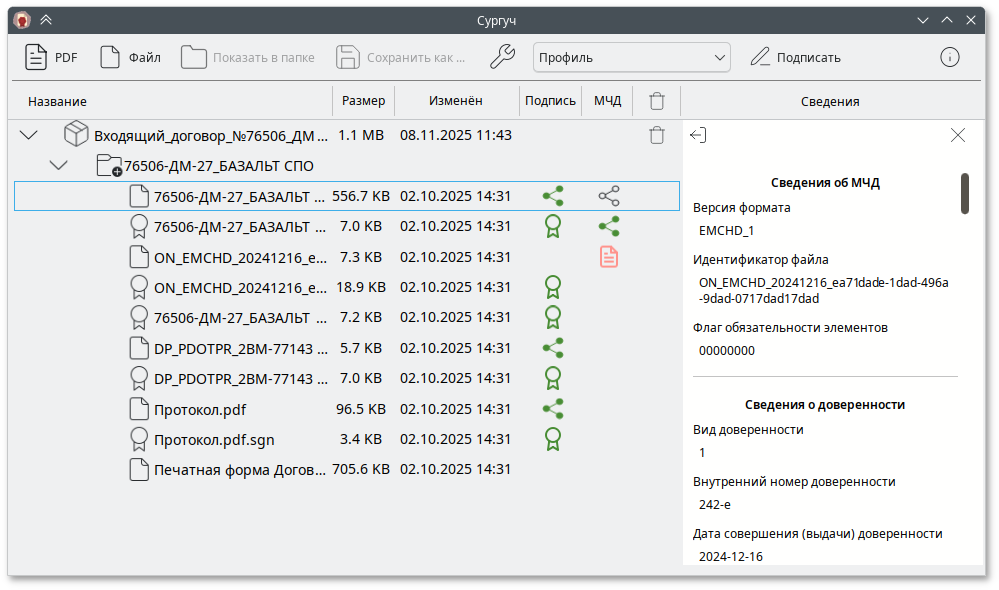999x590 pixels.
Task: Click the PDF toolbar button
Action: 51,57
